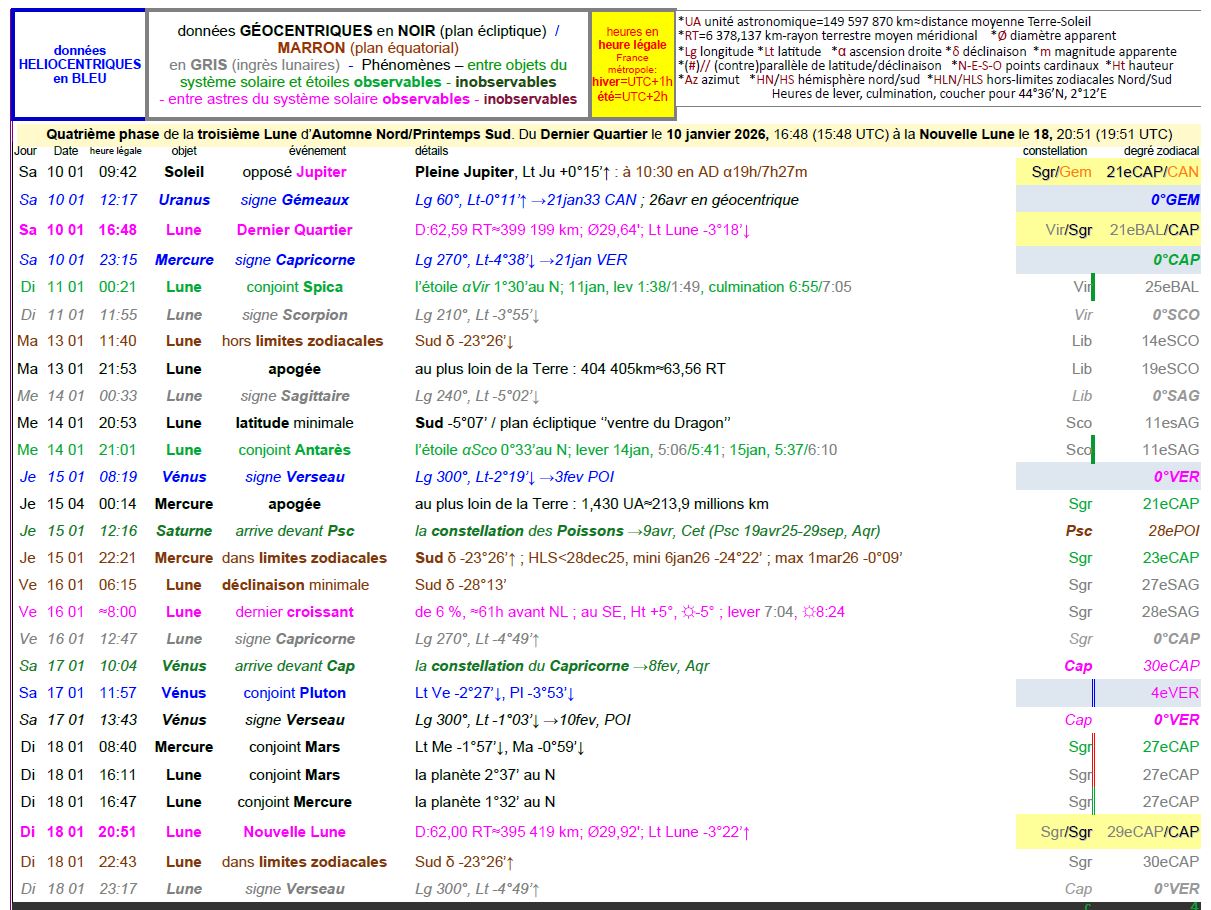Click the yellow 'Sgr/Gem' constellation cell
Screen dimensions: 1211x910
tap(1061, 172)
